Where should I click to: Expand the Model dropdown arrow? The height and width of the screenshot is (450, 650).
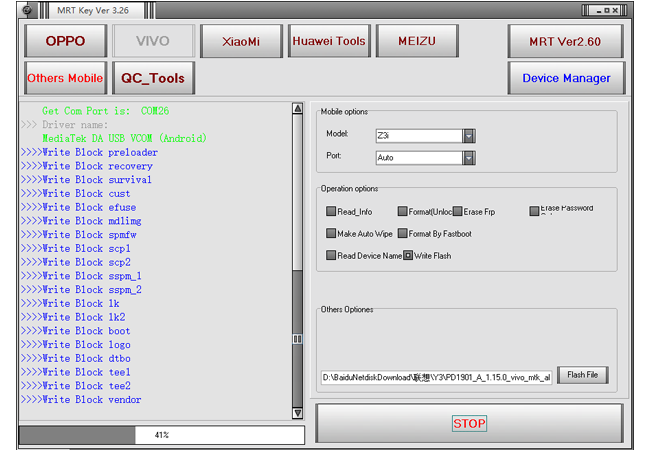[469, 135]
